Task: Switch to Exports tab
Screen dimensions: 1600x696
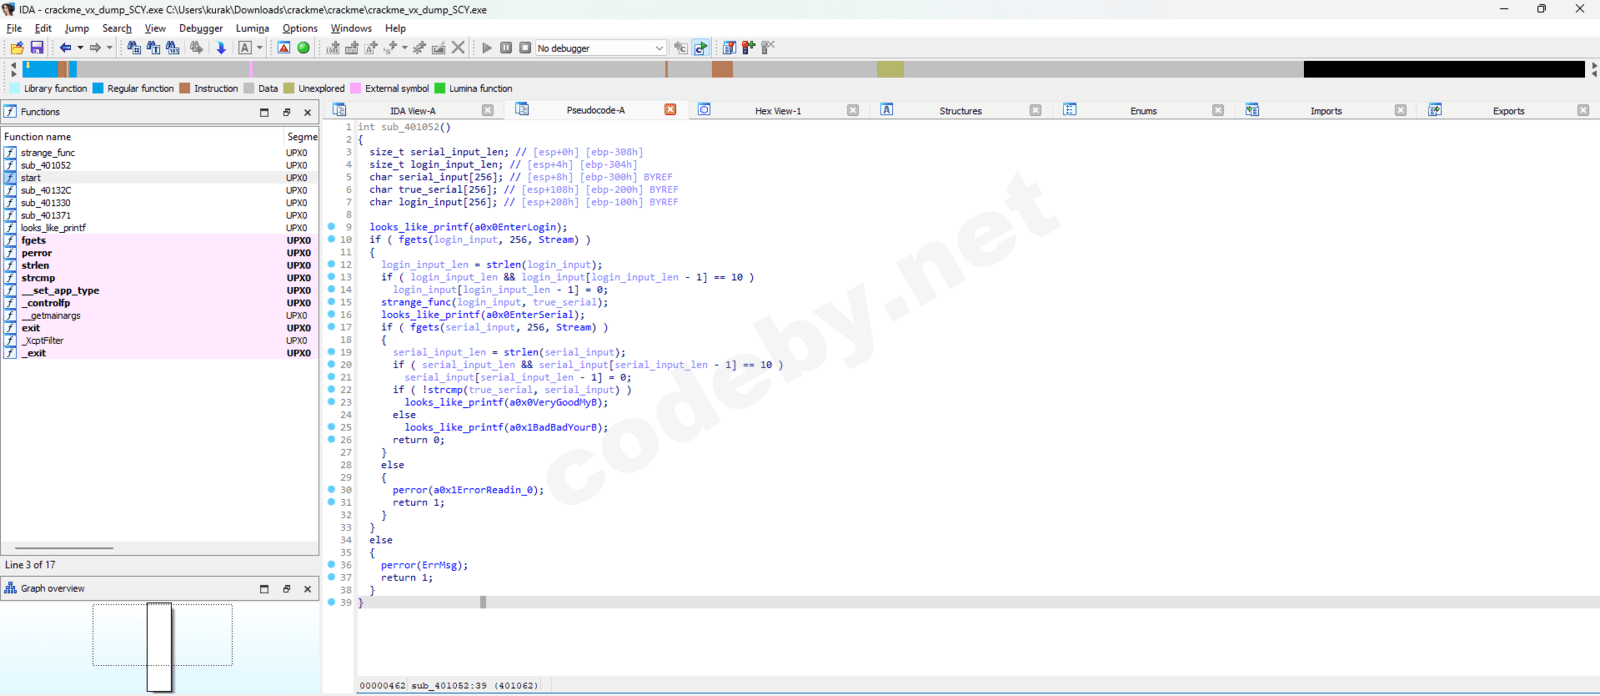Action: [1508, 111]
